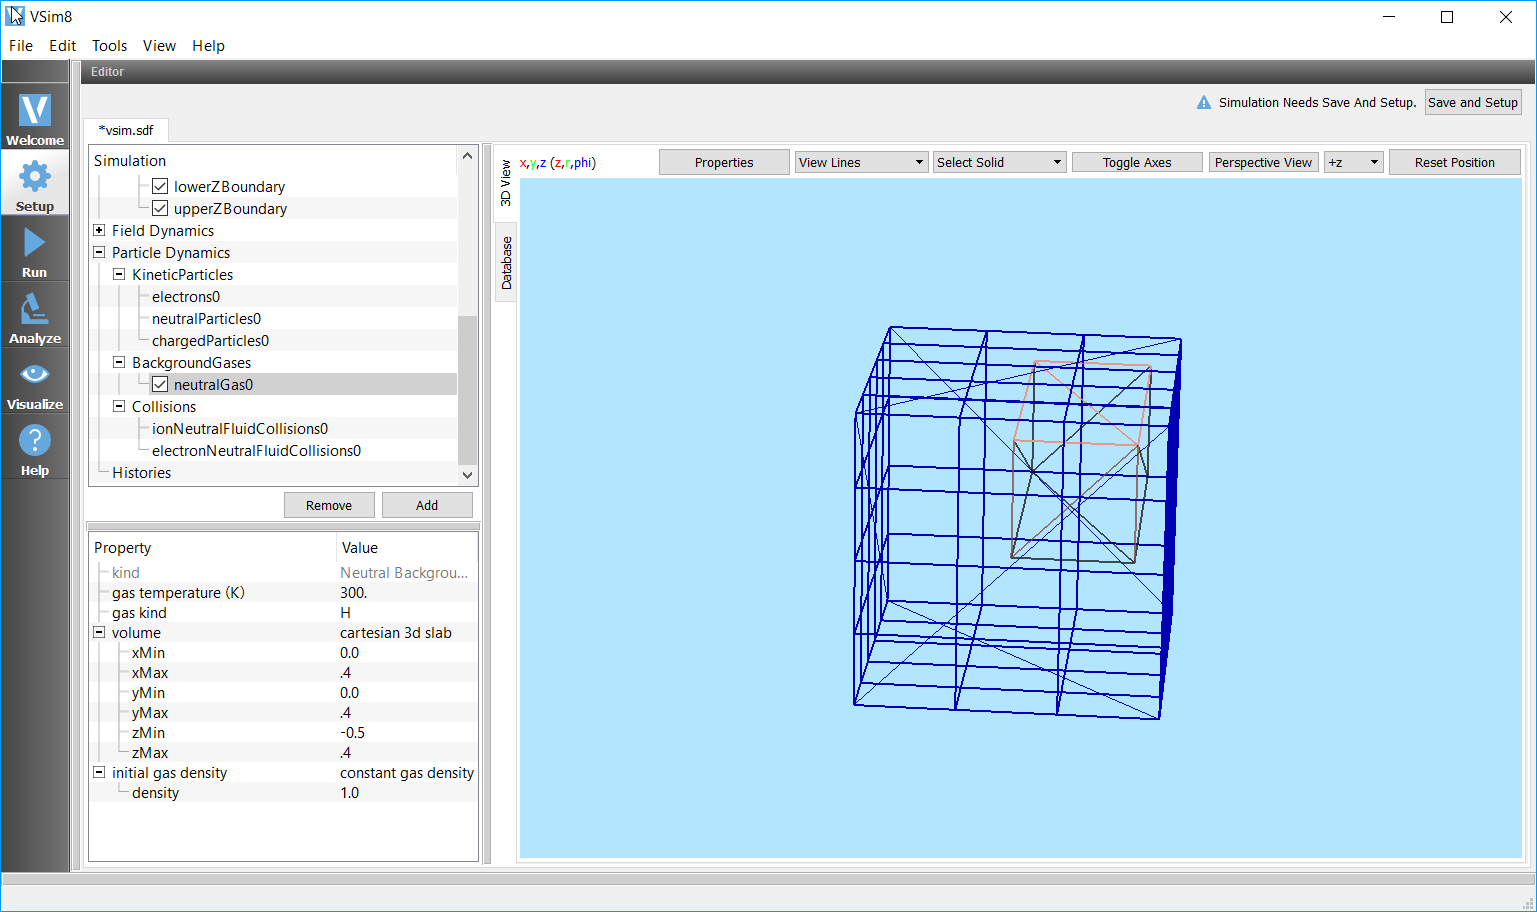1537x912 pixels.
Task: Select the *vsim.sdf tab
Action: tap(126, 130)
